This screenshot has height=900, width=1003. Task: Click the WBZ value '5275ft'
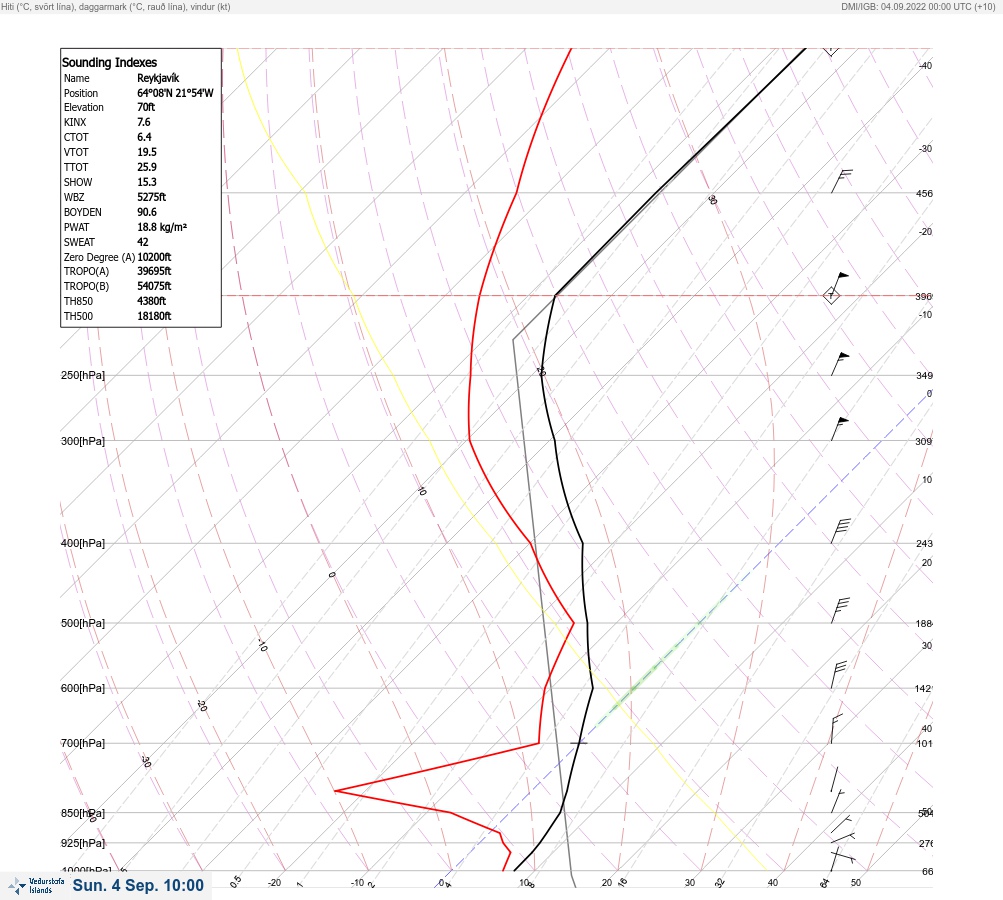[x=152, y=197]
